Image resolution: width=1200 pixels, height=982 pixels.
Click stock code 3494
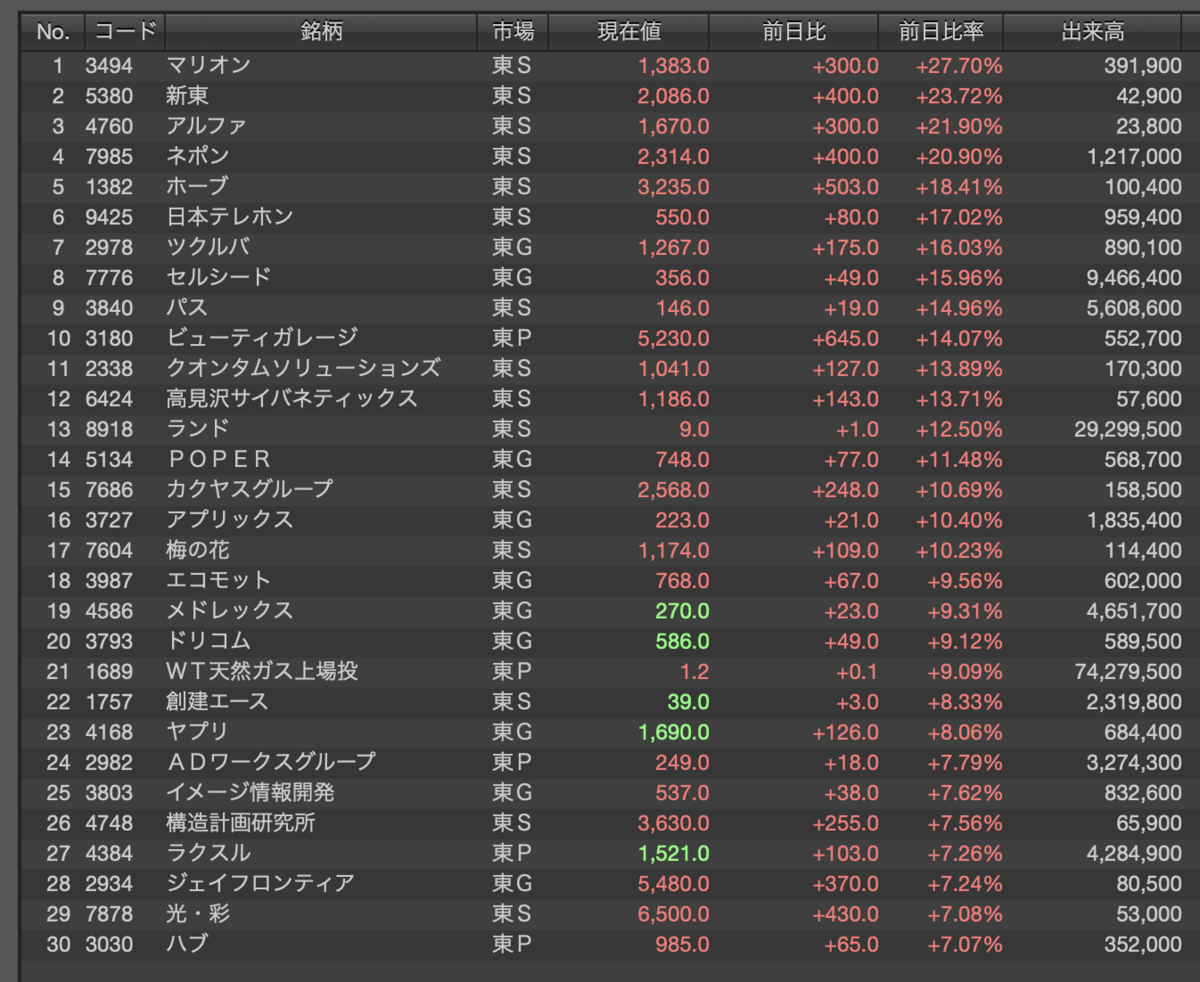109,66
